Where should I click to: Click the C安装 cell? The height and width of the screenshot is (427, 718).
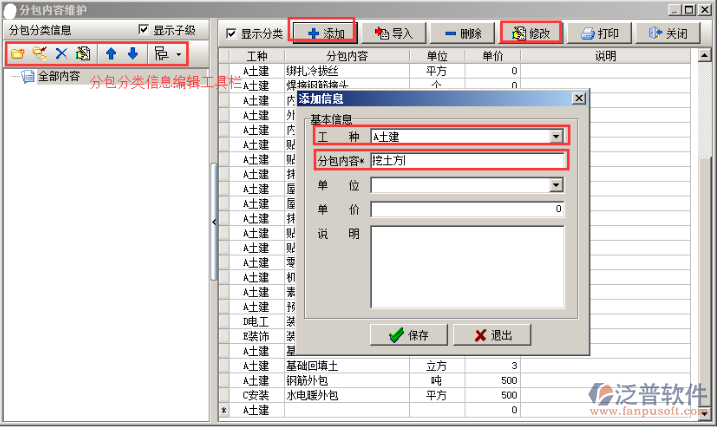pyautogui.click(x=257, y=395)
